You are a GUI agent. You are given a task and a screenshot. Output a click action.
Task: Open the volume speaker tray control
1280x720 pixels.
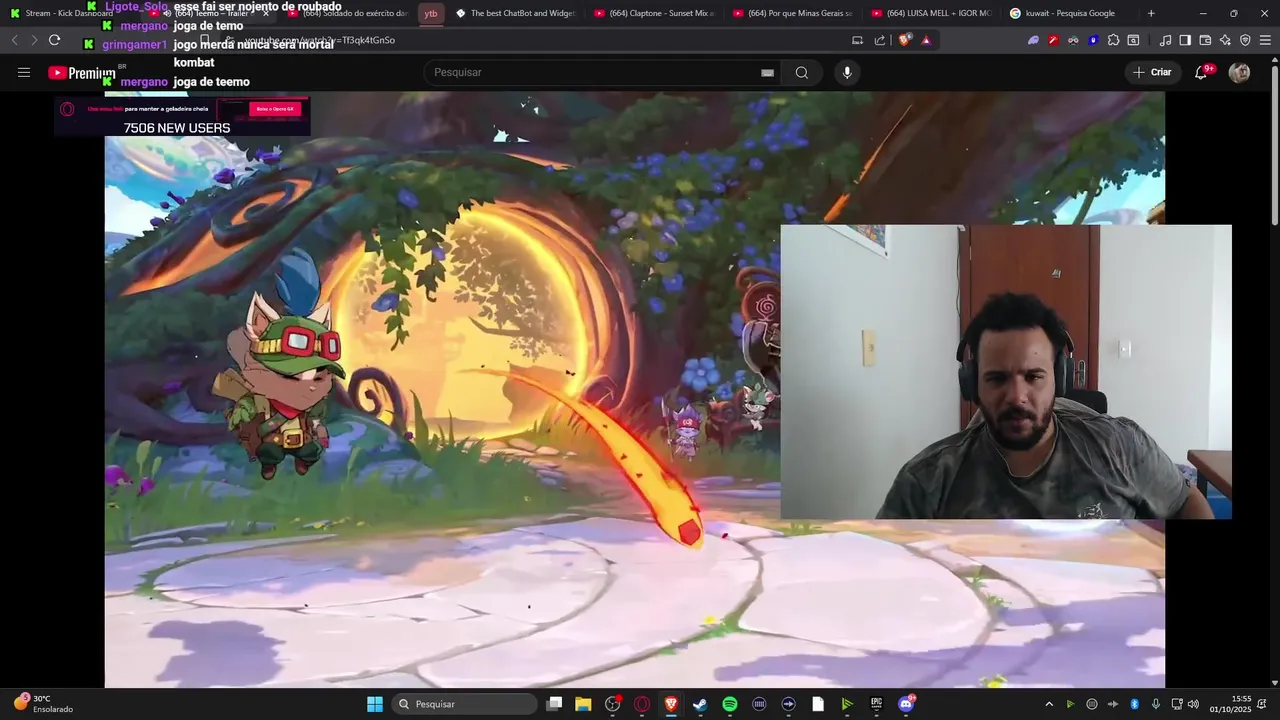point(1193,704)
